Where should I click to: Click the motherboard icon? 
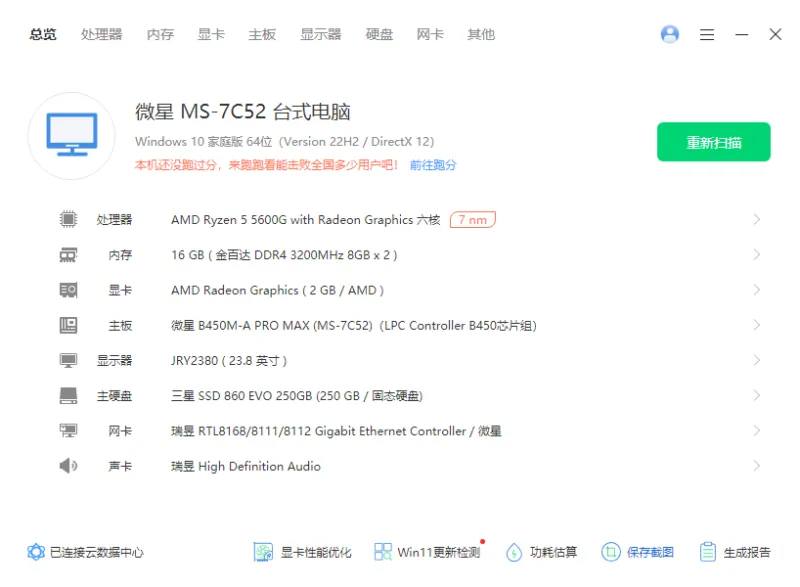pos(68,325)
